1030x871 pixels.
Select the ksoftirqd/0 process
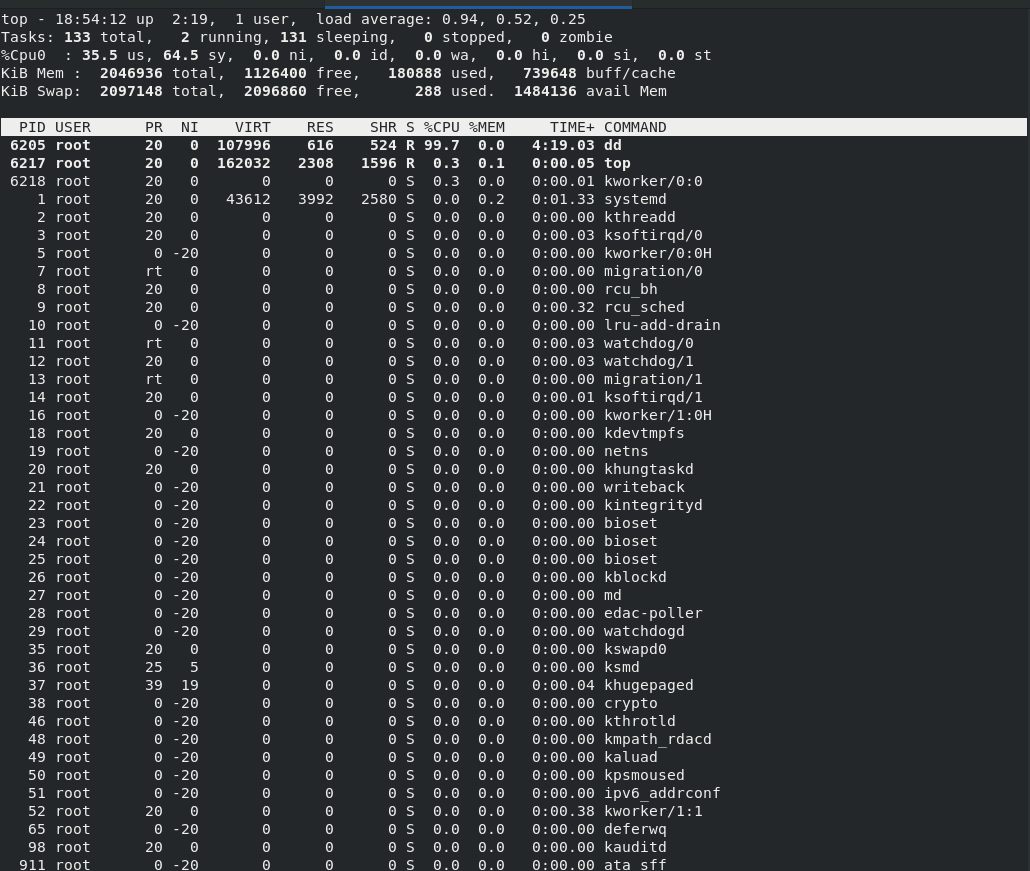(x=653, y=235)
